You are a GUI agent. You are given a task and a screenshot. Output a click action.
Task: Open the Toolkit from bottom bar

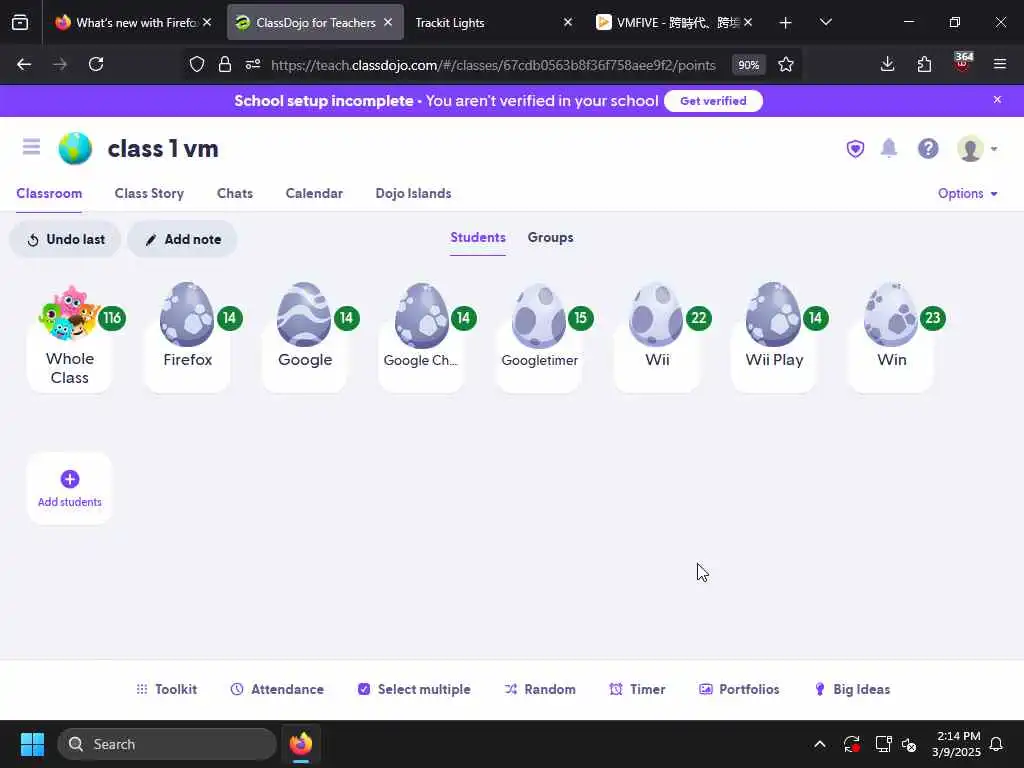(167, 689)
